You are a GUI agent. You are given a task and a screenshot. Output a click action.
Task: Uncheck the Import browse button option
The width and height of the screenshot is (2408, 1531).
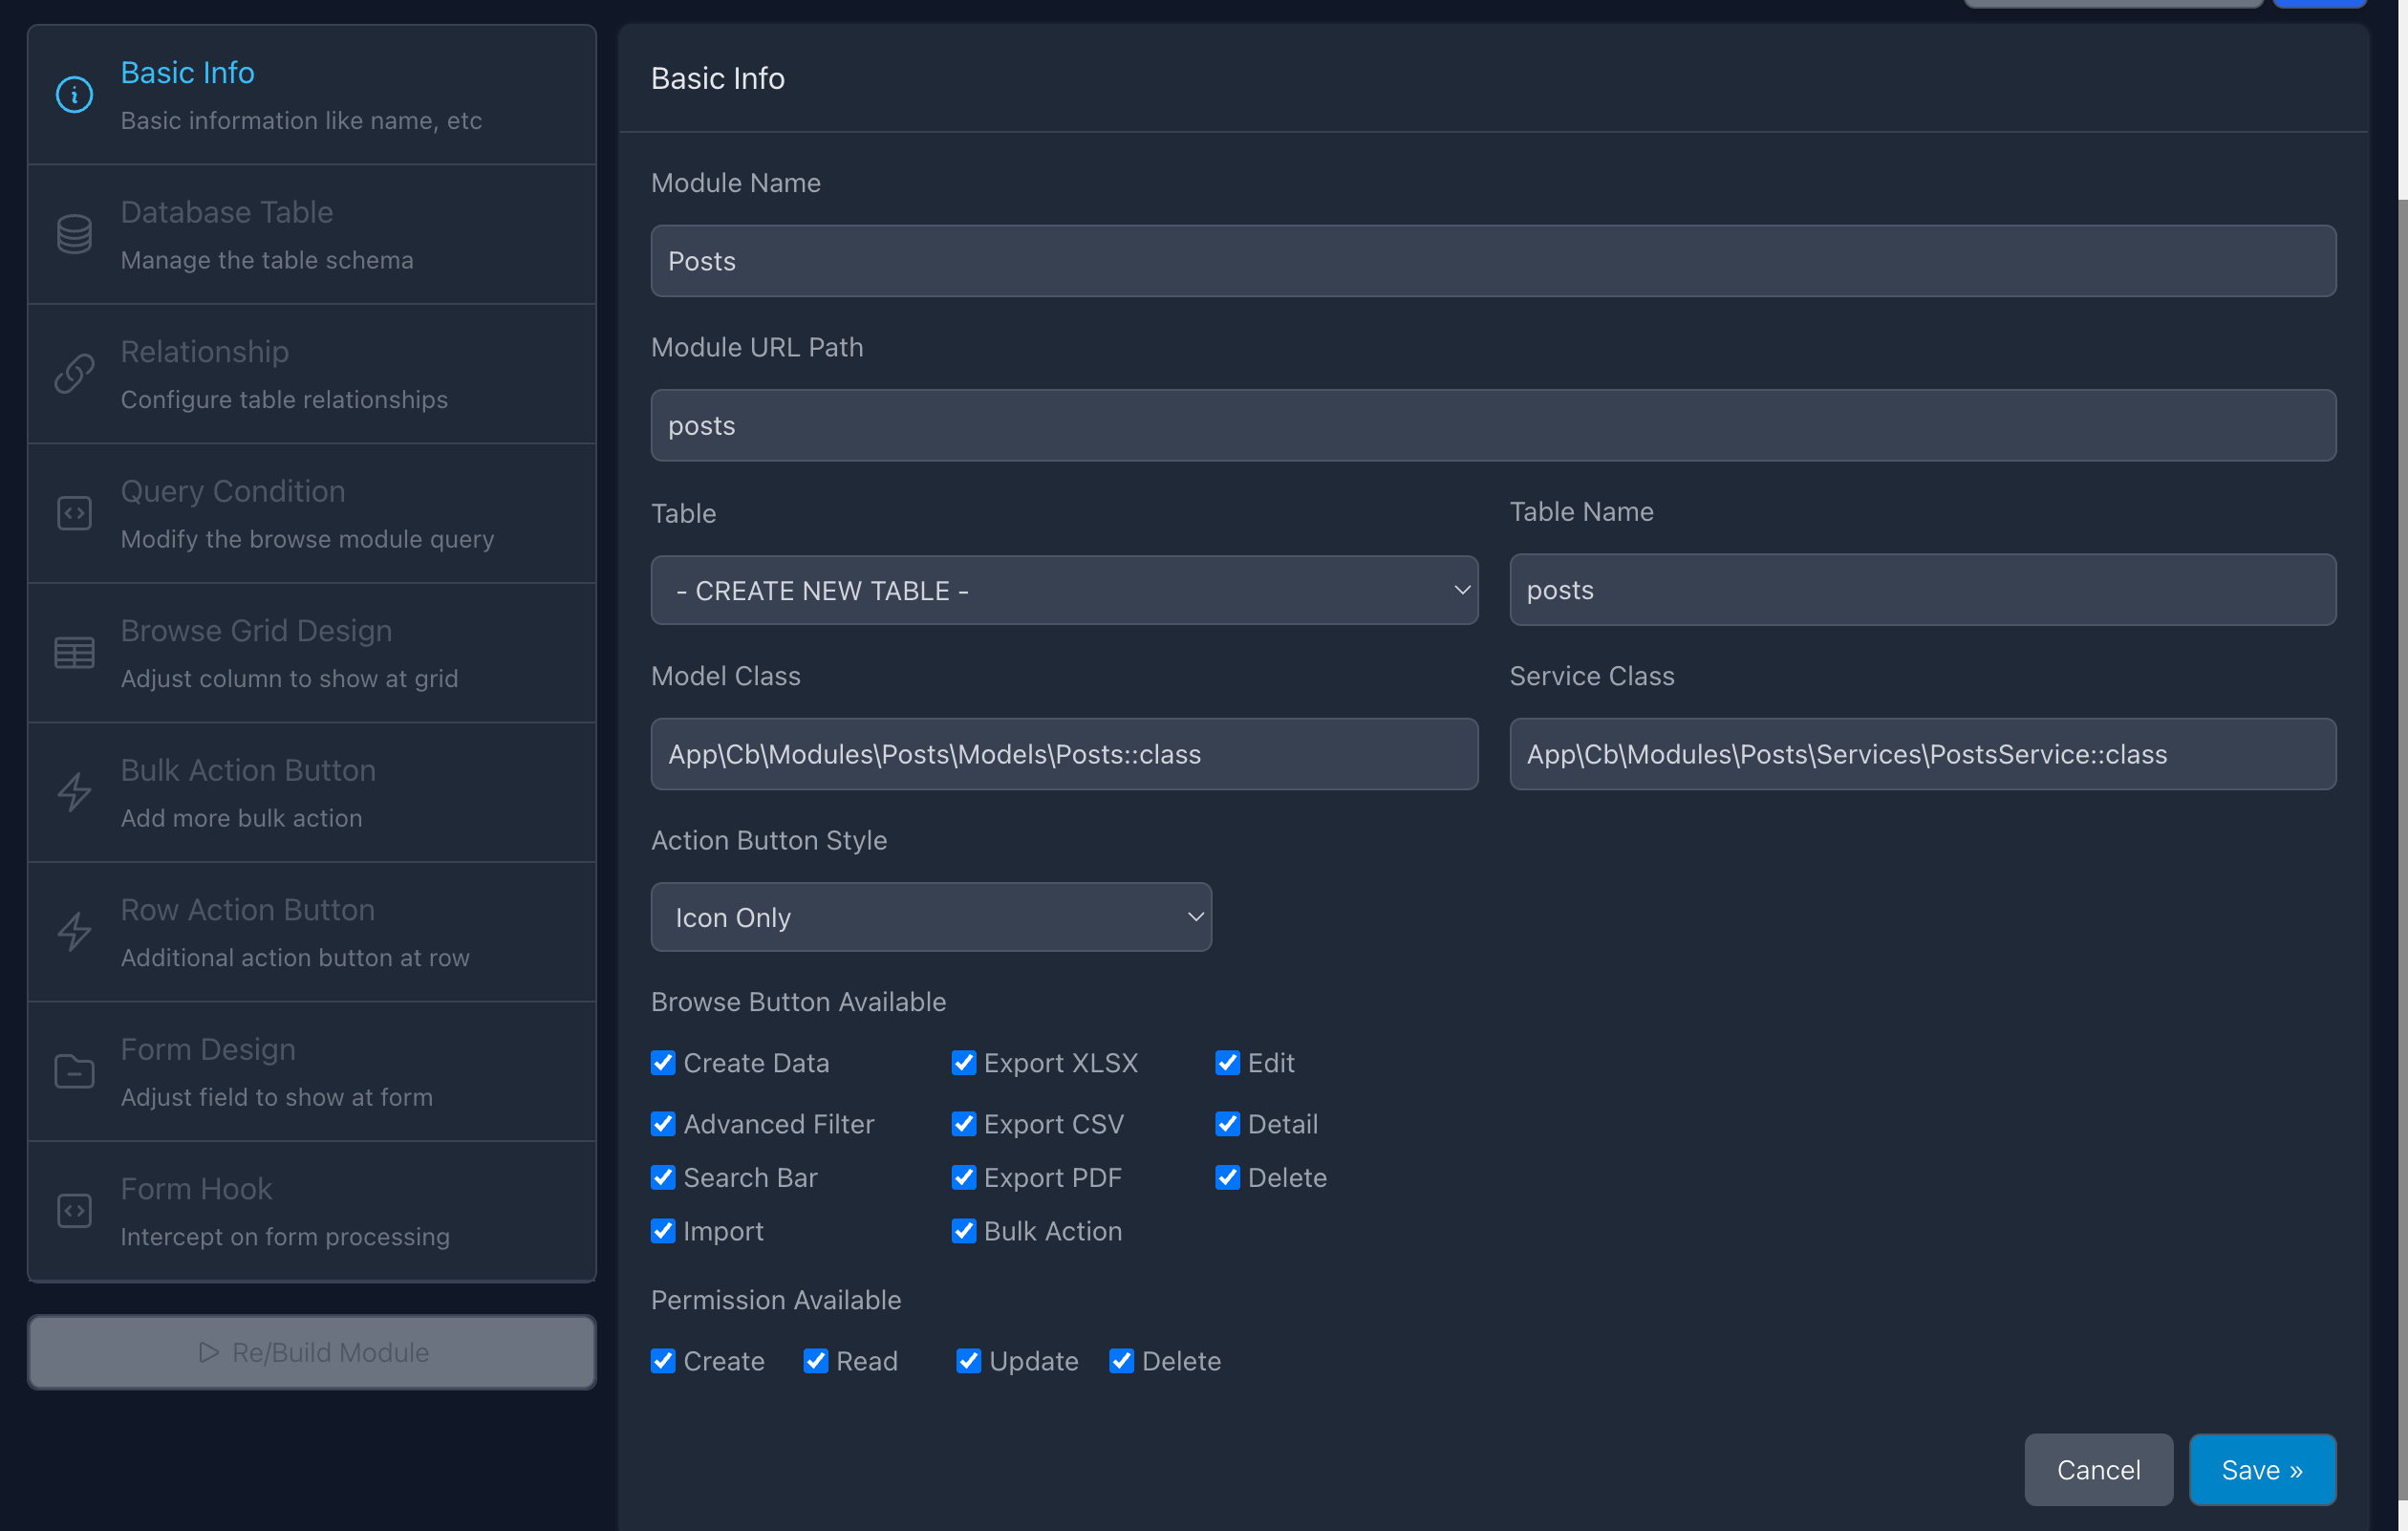pyautogui.click(x=663, y=1231)
